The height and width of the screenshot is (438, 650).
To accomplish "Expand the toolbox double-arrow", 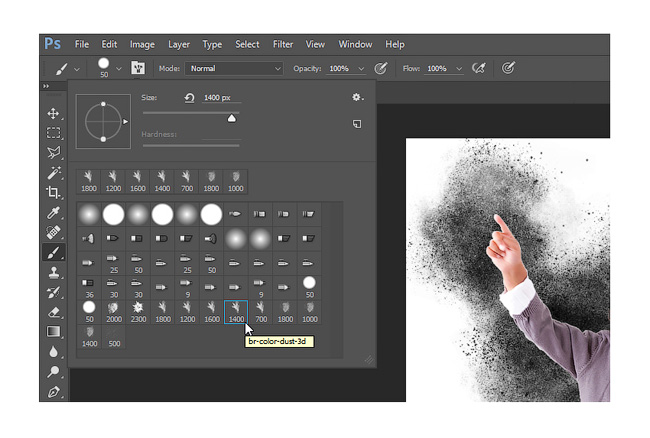I will pos(46,86).
